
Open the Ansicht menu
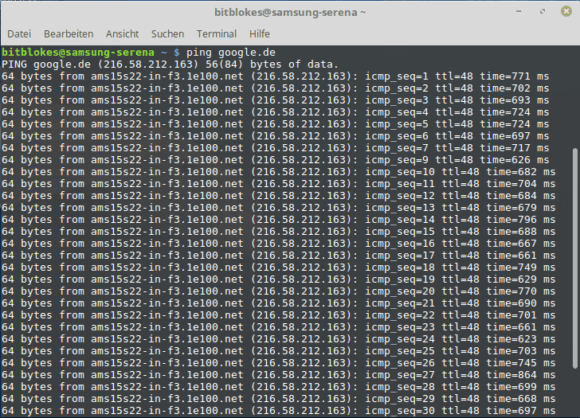tap(122, 34)
